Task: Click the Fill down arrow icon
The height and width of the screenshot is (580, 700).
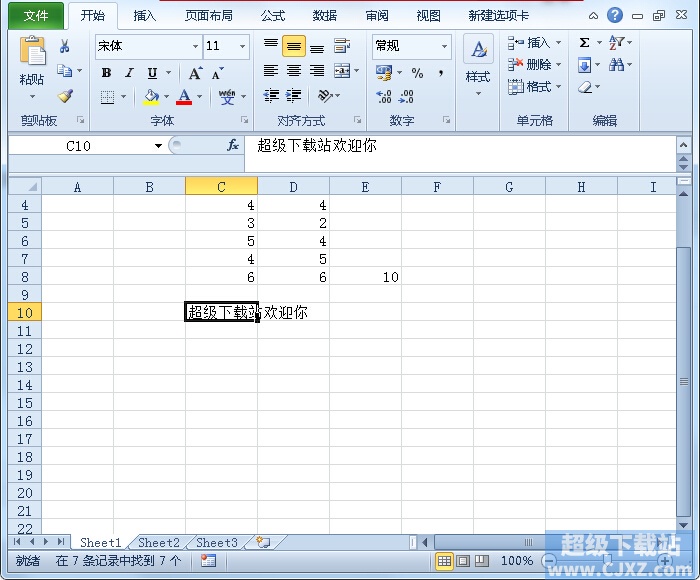Action: click(x=584, y=65)
